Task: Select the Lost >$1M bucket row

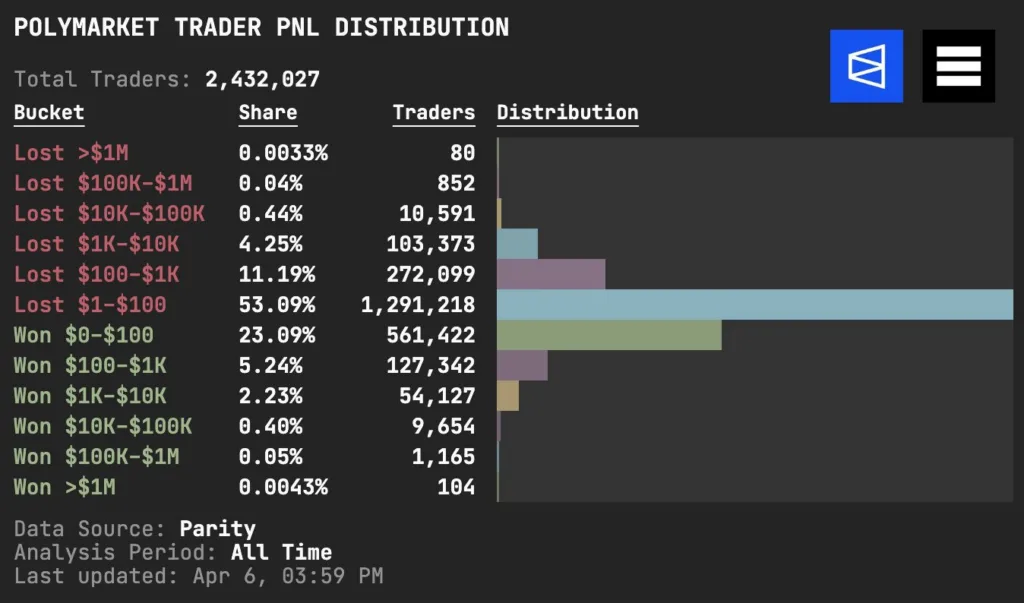Action: click(71, 153)
